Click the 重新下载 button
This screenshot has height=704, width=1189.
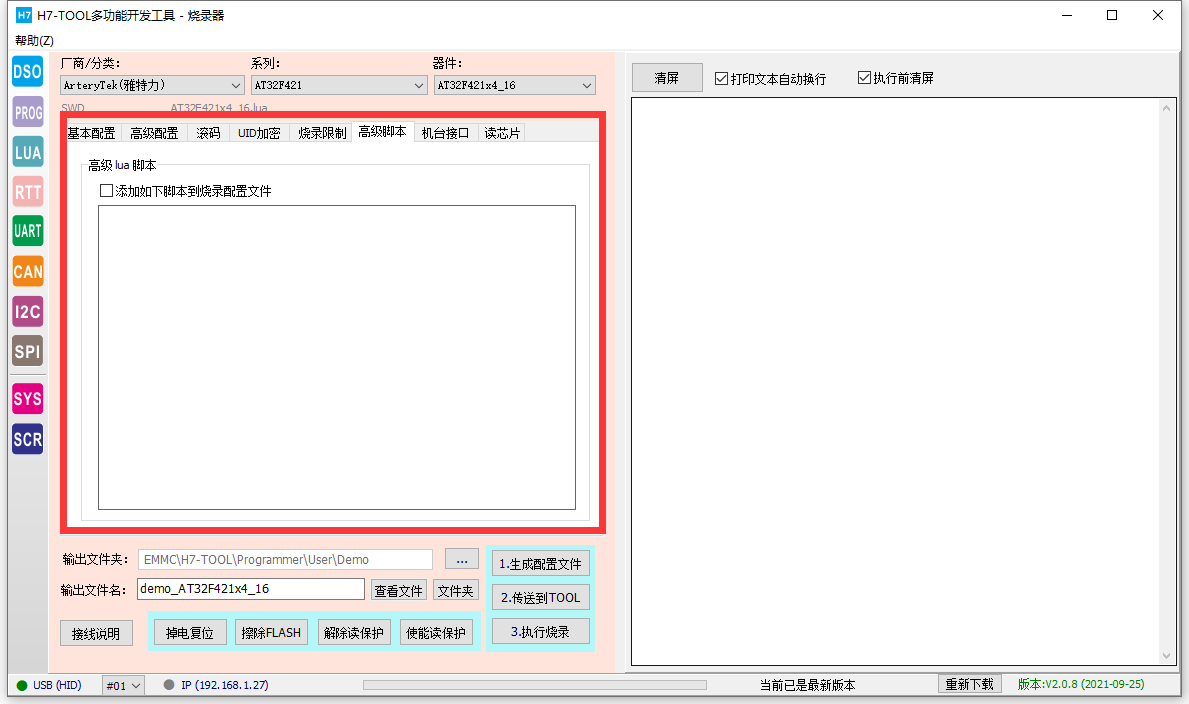970,684
